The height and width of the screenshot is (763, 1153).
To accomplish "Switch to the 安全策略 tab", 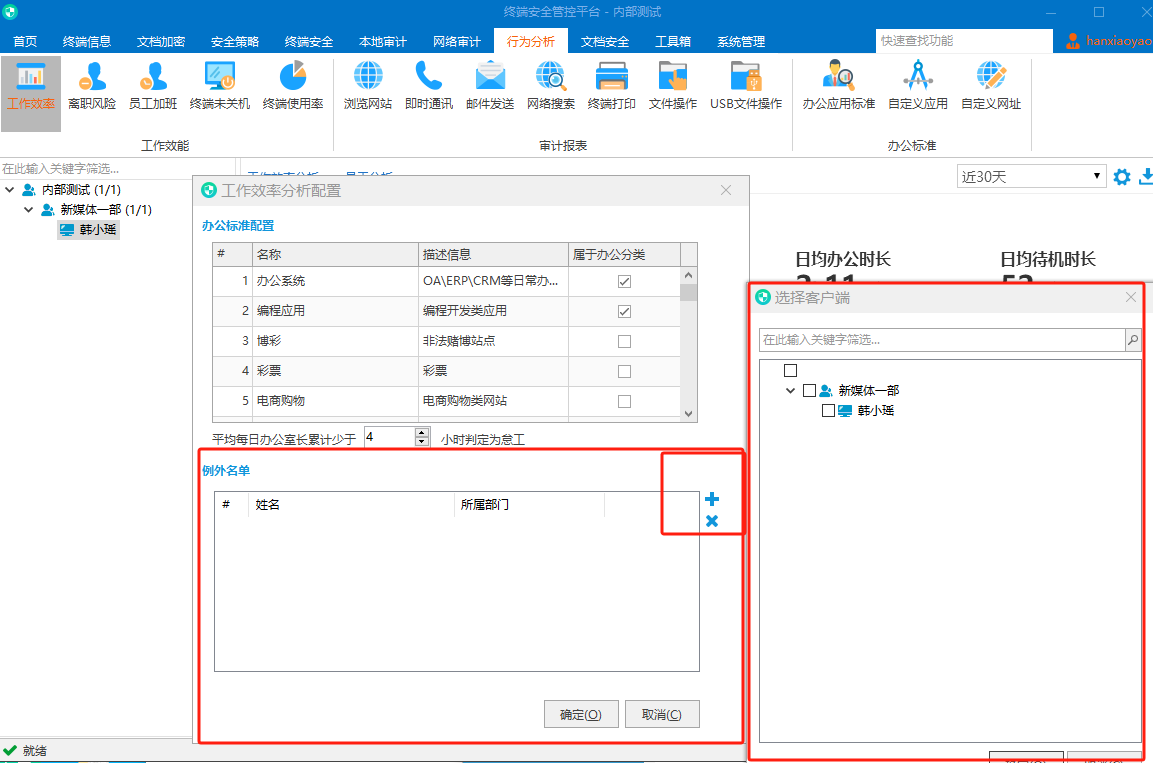I will point(235,41).
